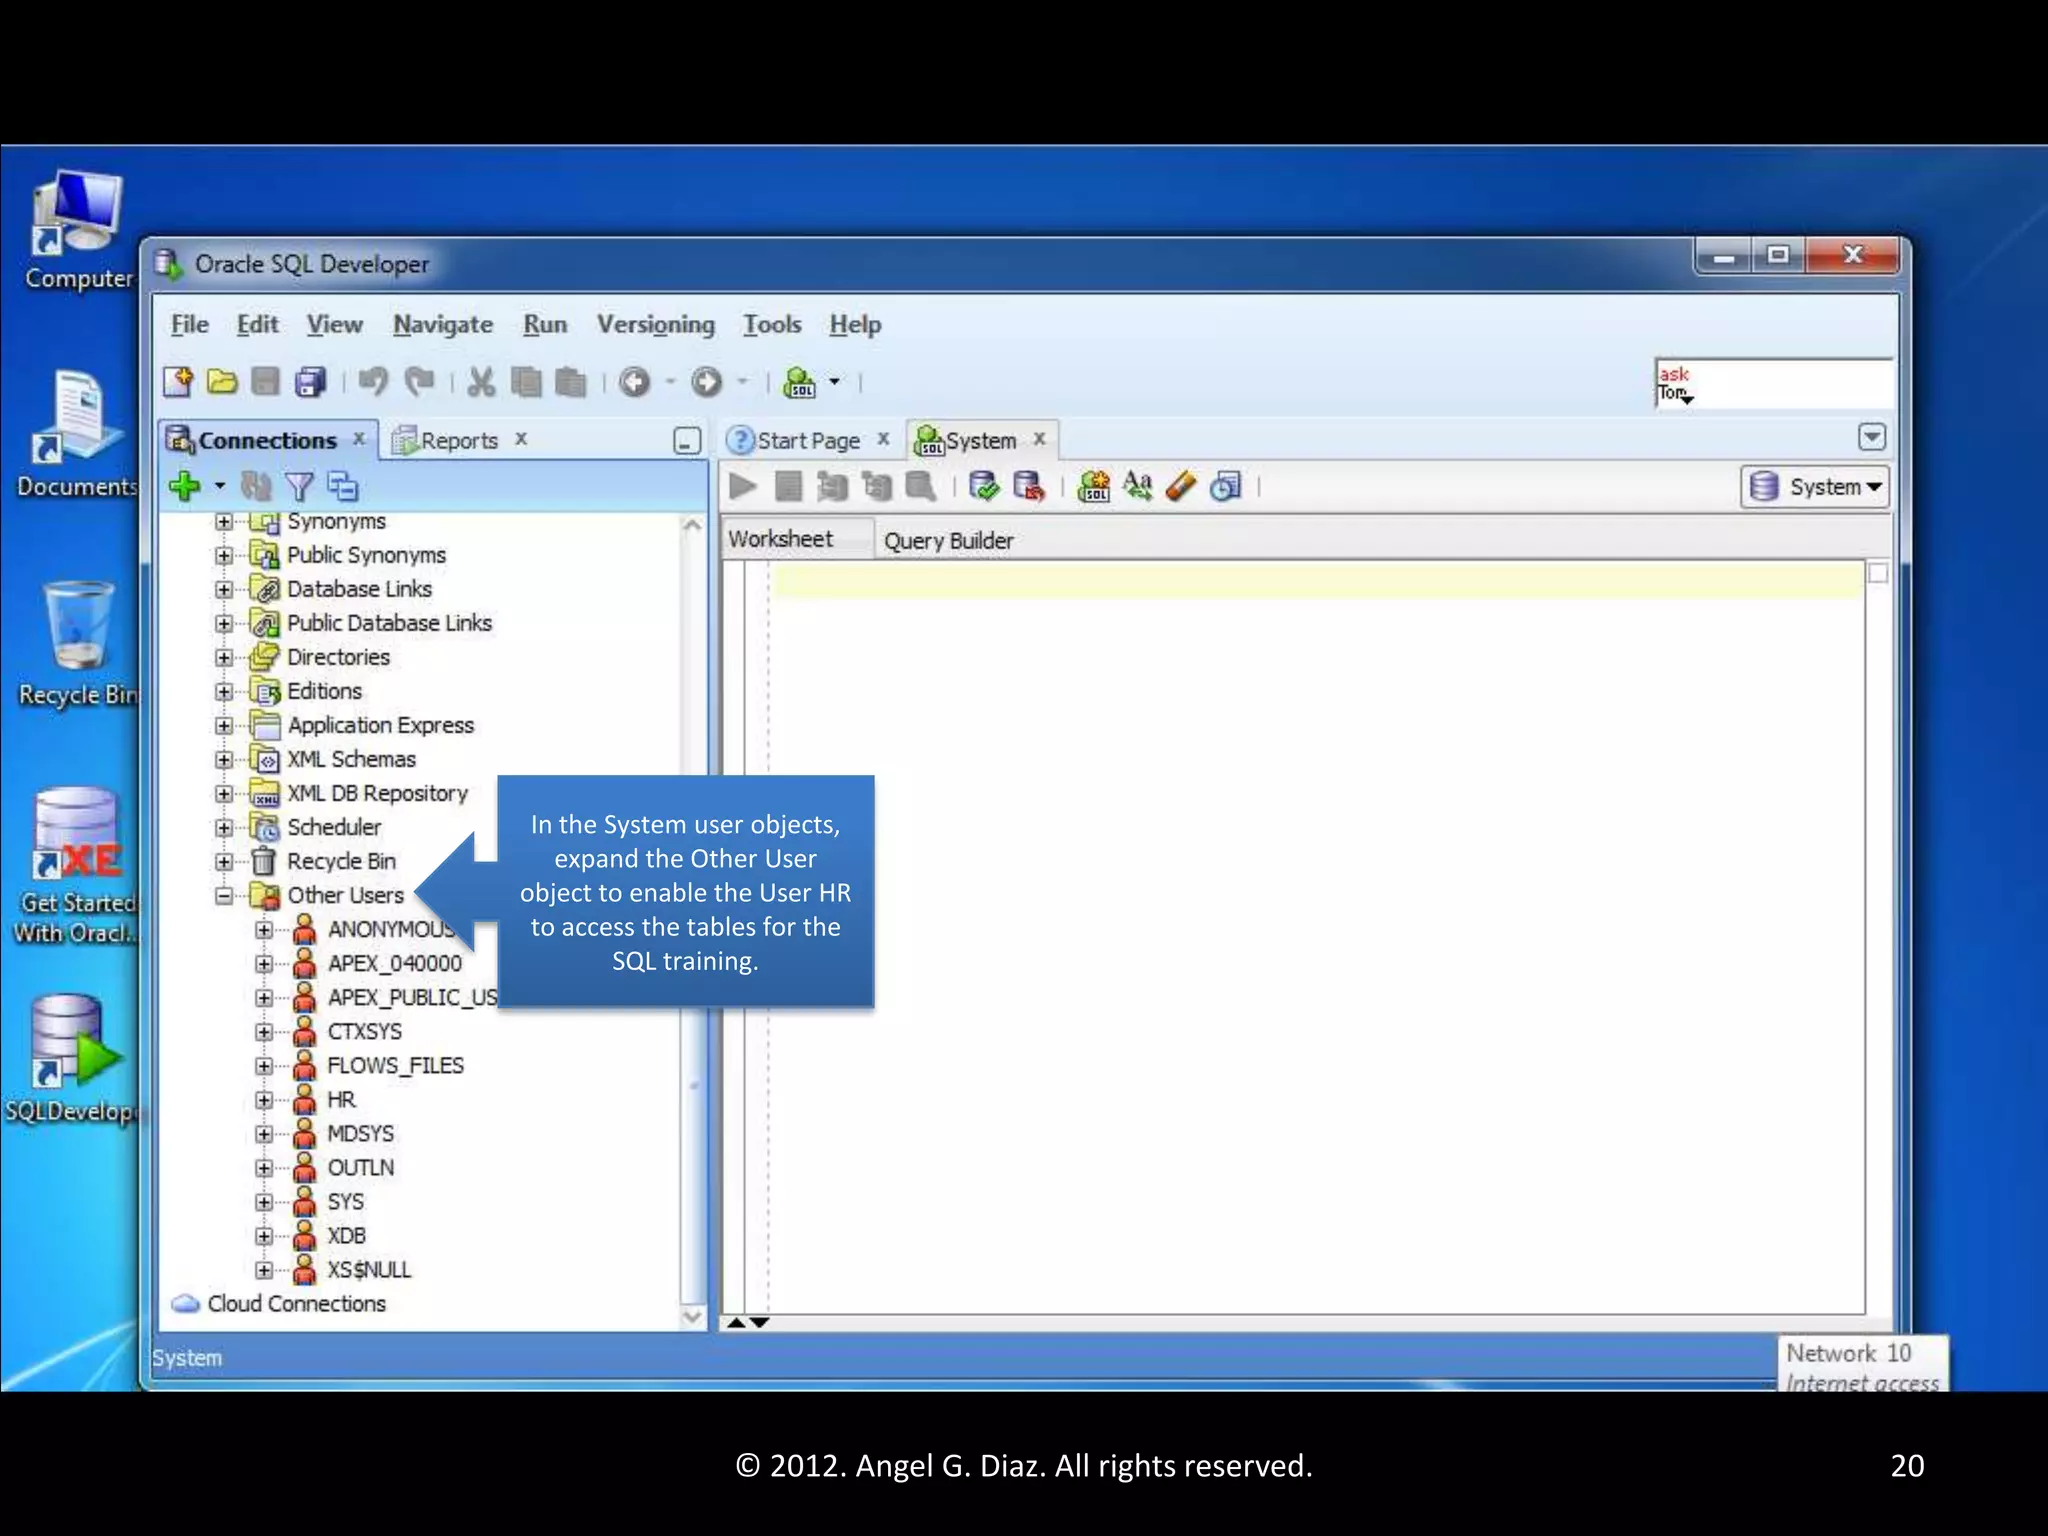The height and width of the screenshot is (1536, 2048).
Task: Click the Copy toolbar icon
Action: pyautogui.click(x=526, y=381)
